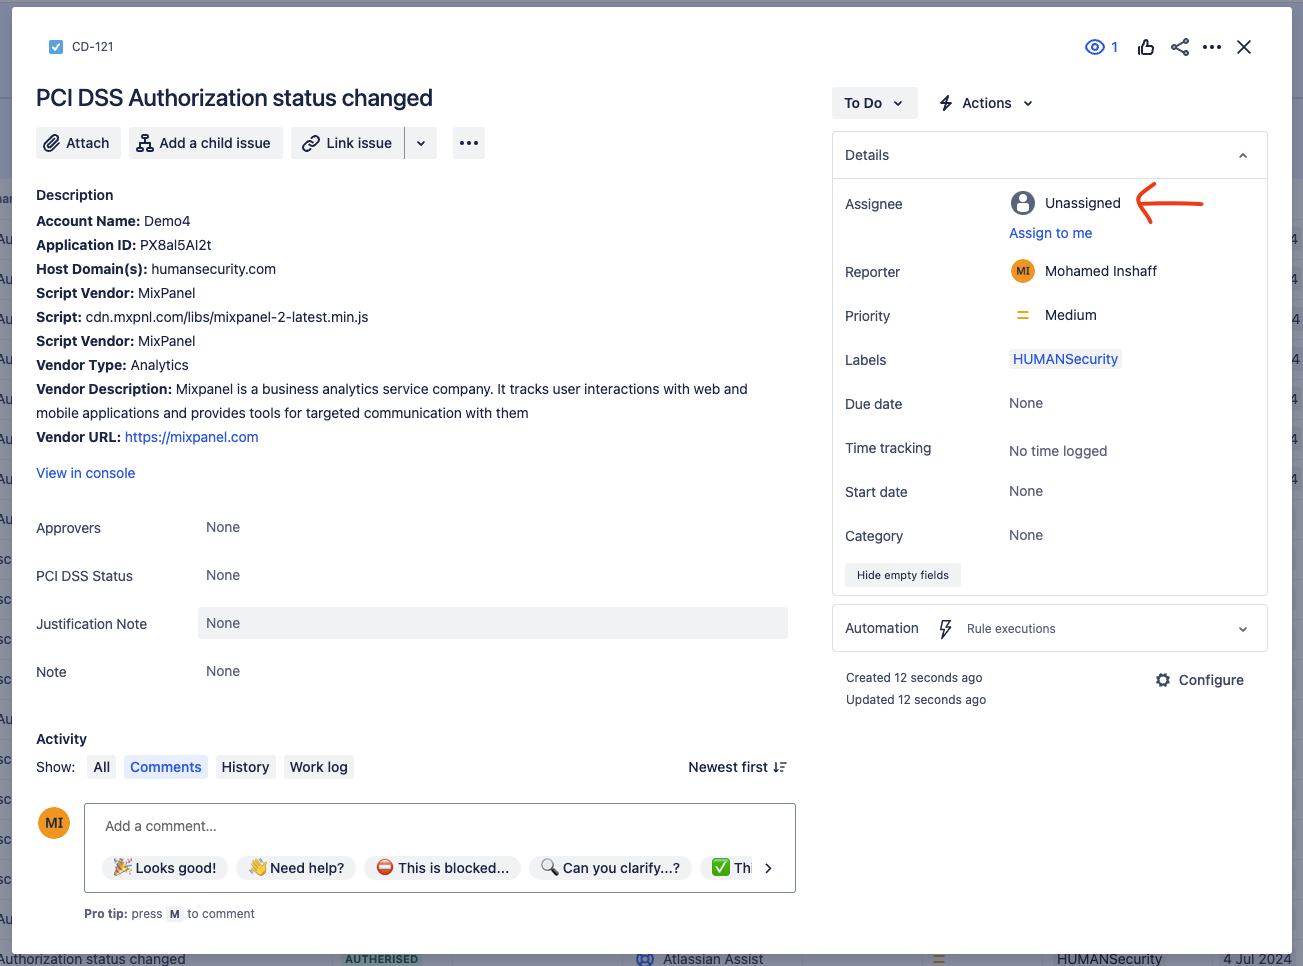Click the Justification Note field
This screenshot has width=1303, height=966.
tap(493, 623)
